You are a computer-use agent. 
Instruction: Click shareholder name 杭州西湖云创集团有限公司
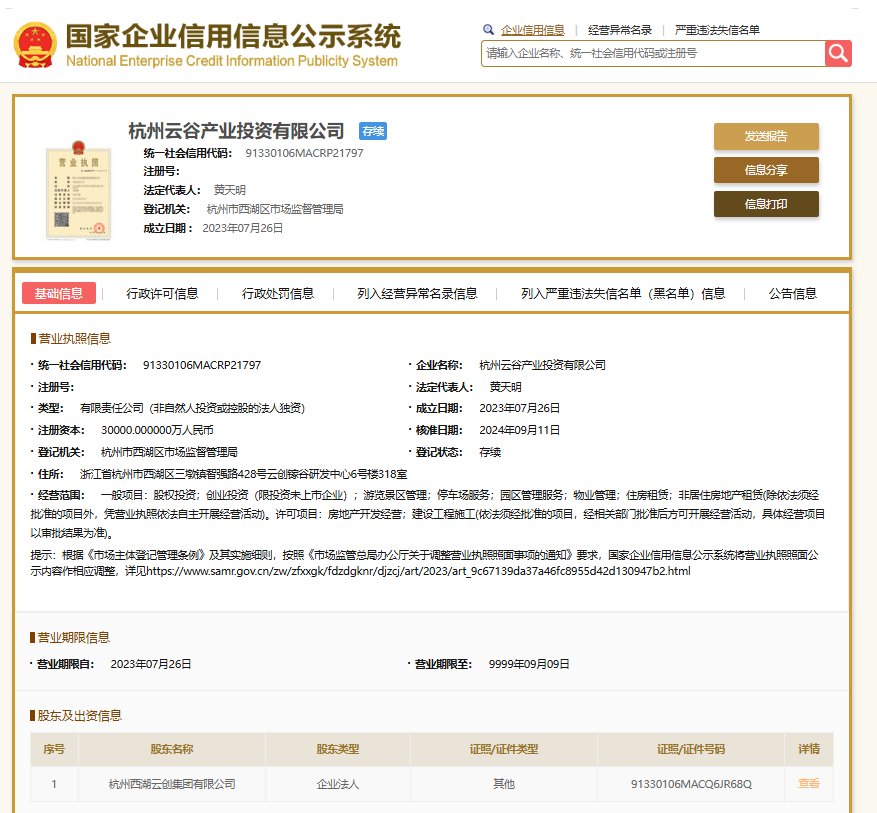[x=172, y=784]
